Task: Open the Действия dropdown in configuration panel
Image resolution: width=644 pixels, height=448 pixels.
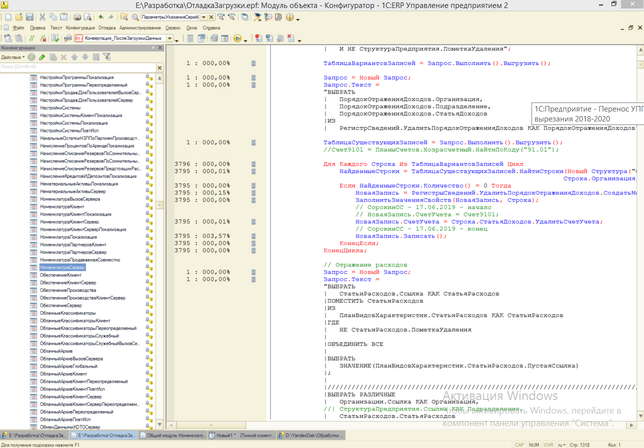Action: [x=14, y=57]
